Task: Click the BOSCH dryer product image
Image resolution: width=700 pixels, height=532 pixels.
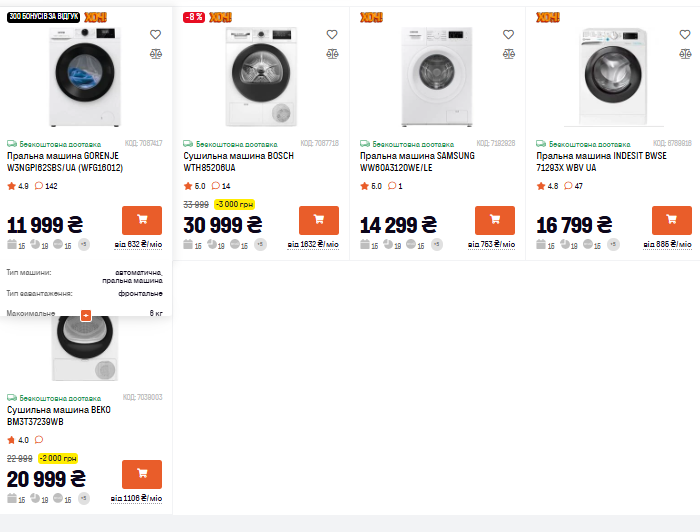Action: pos(262,75)
